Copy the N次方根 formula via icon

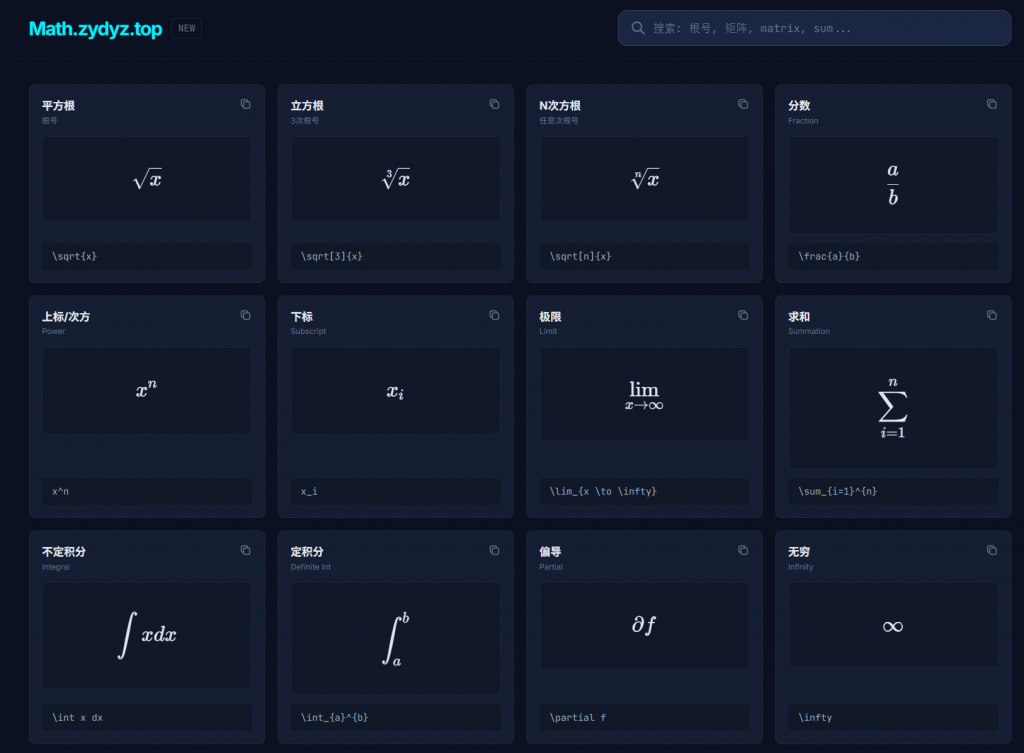(x=743, y=104)
